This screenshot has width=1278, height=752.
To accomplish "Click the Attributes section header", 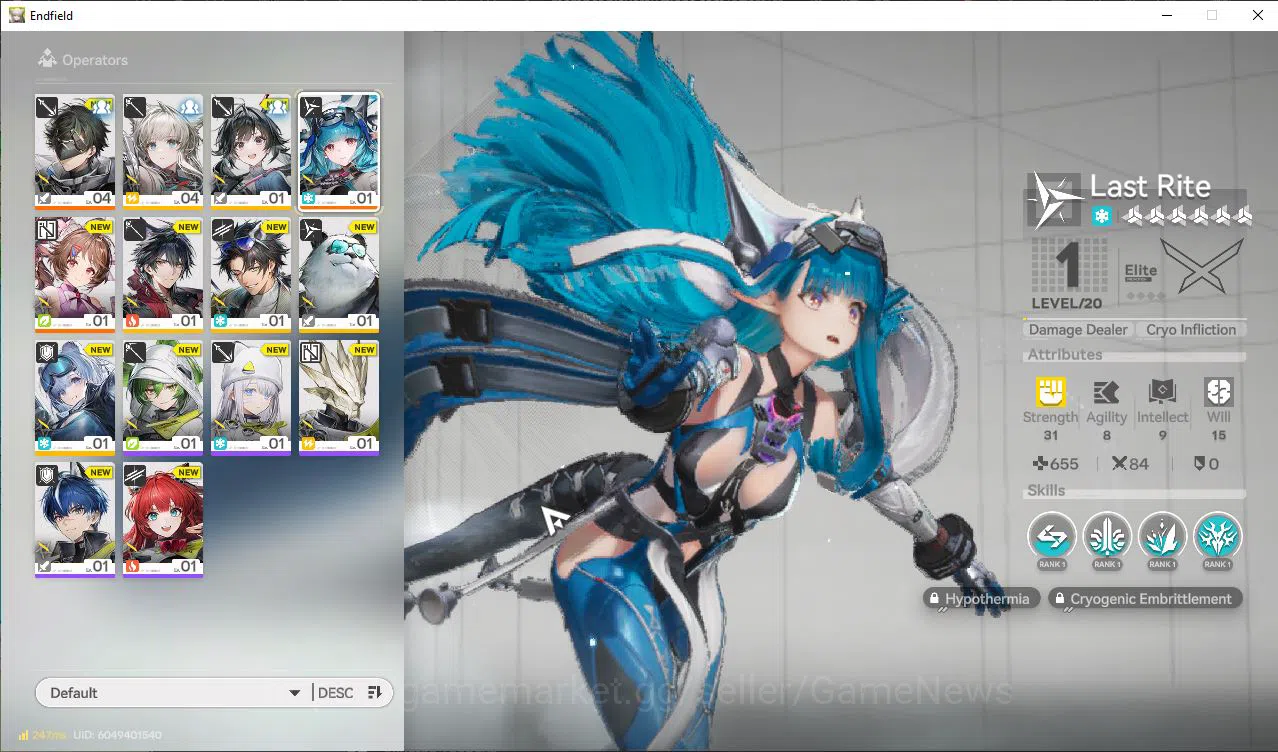I will [1065, 354].
